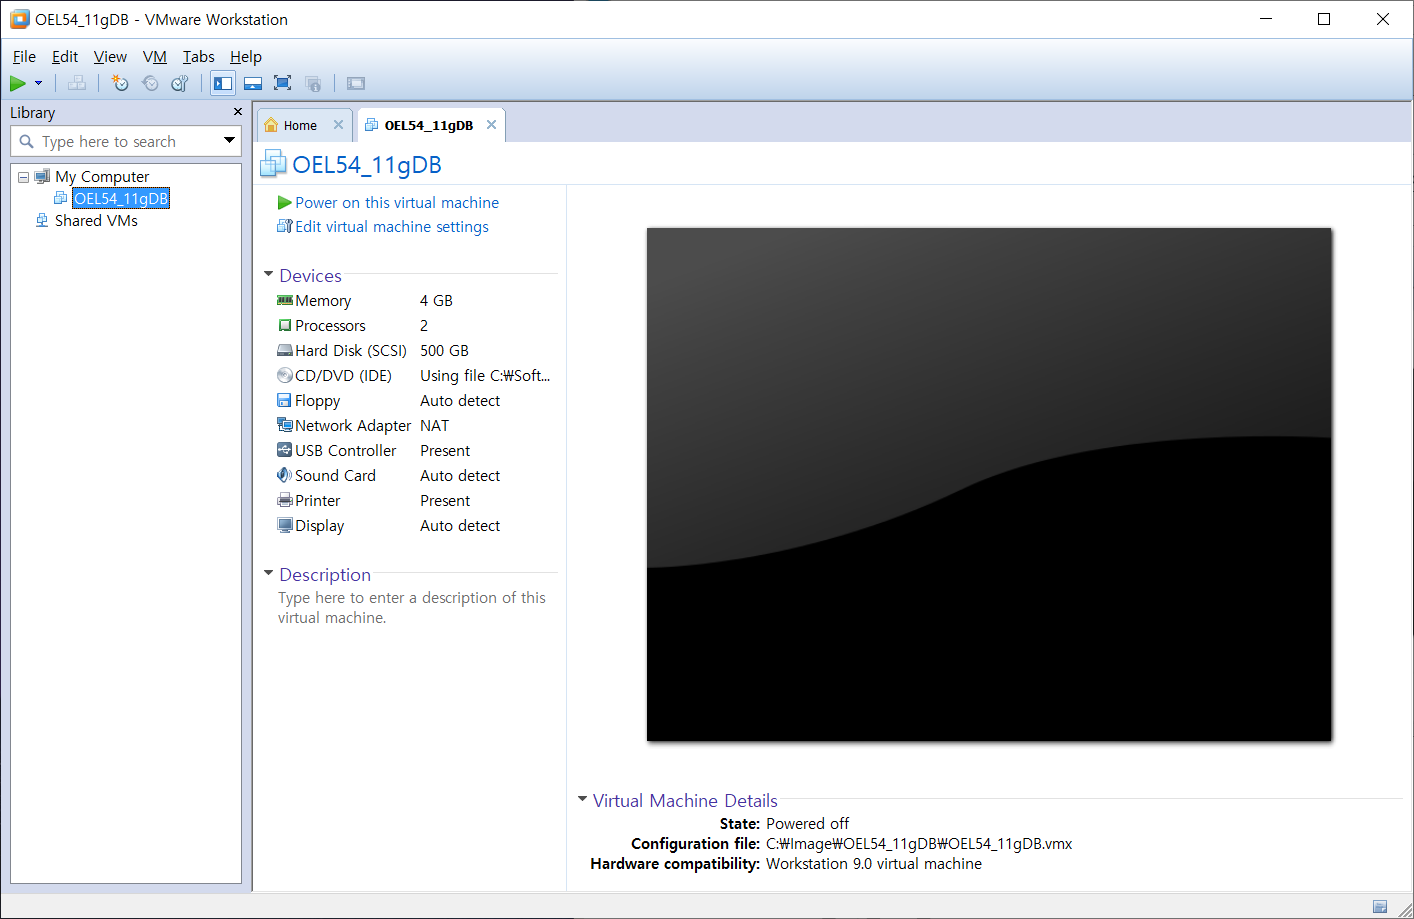
Task: Select OEL54_11gDB in the library tree
Action: 121,199
